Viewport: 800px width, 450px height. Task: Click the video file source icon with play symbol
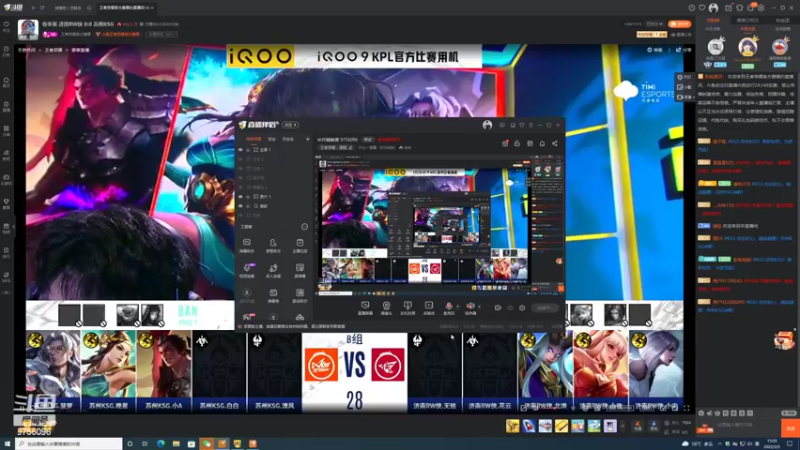pyautogui.click(x=429, y=305)
